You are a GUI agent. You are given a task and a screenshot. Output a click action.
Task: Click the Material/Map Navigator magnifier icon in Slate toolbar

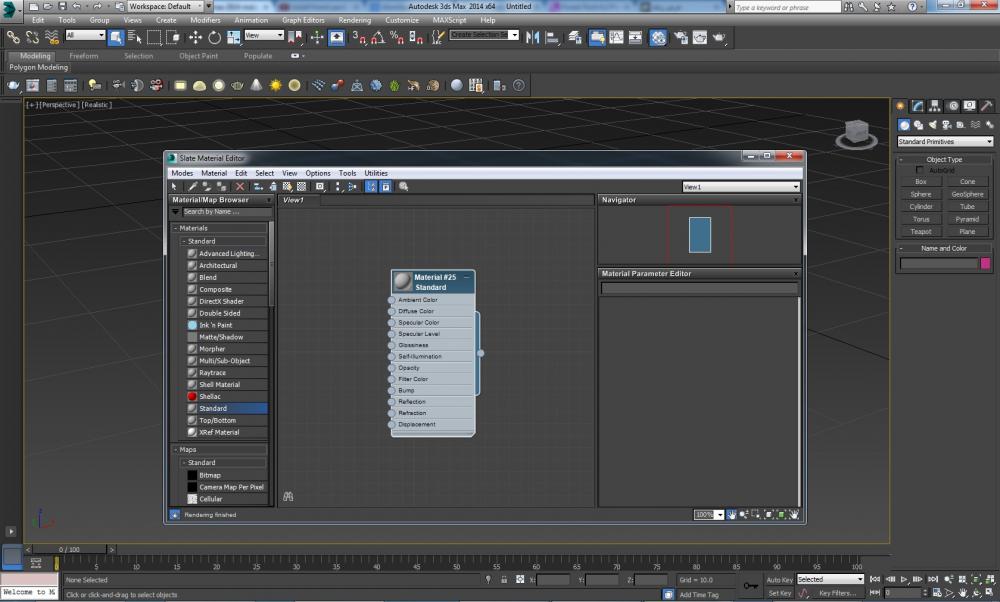[x=404, y=187]
